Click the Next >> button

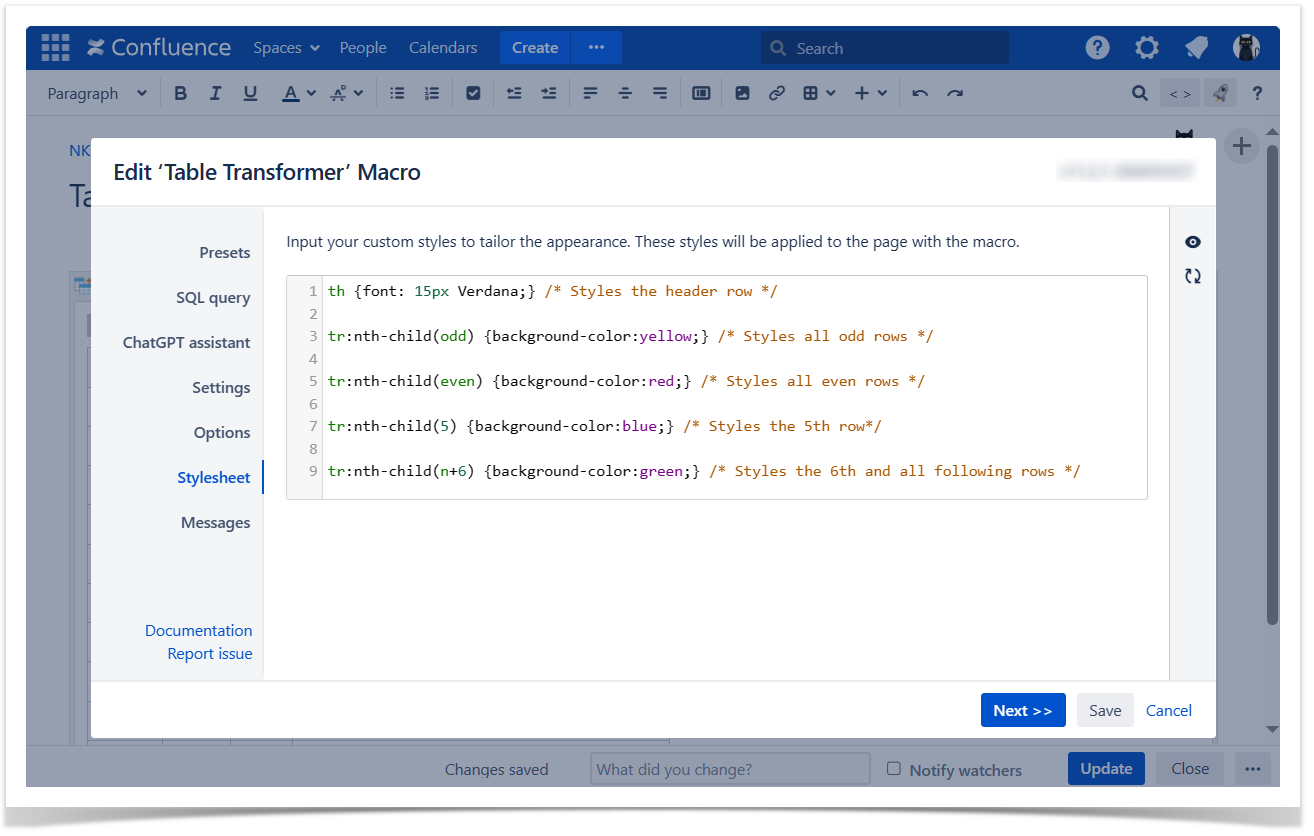[1022, 710]
